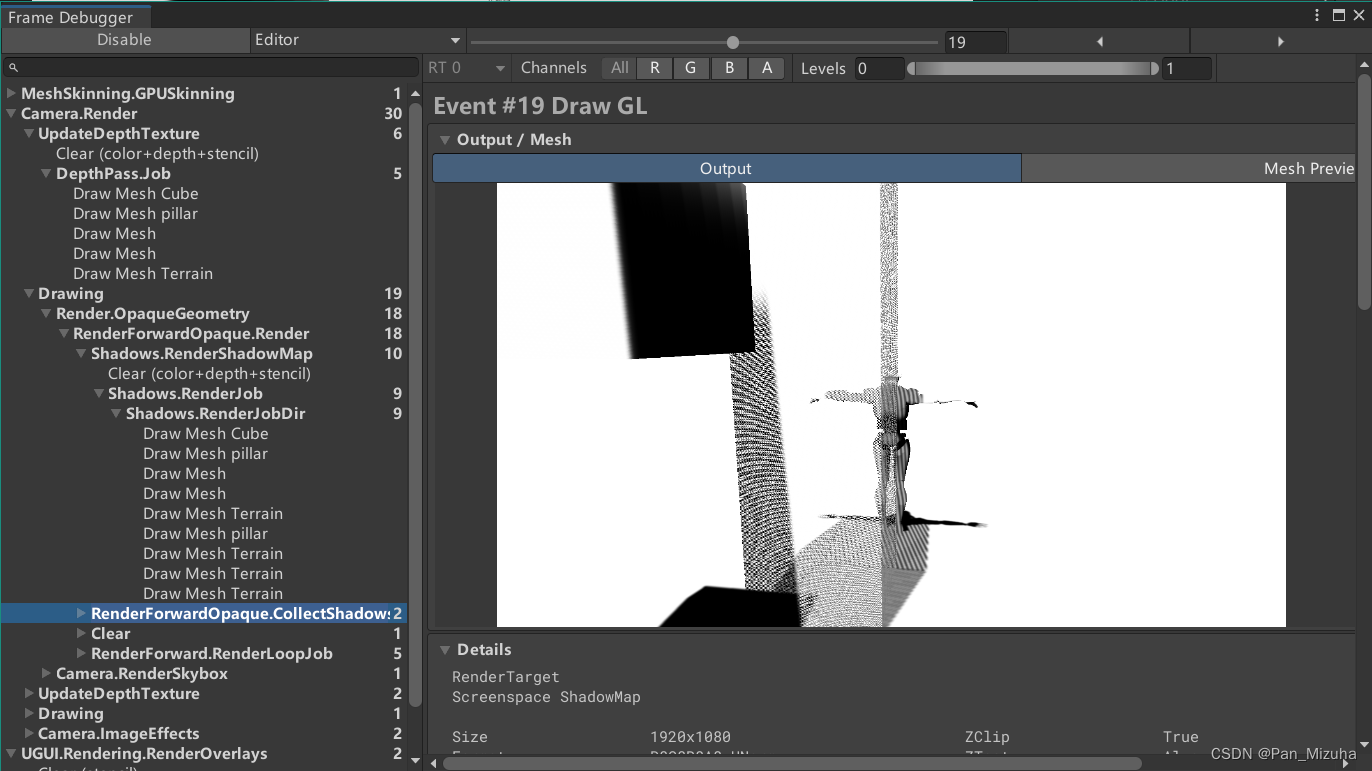The width and height of the screenshot is (1372, 771).
Task: Show only the G channel
Action: [x=691, y=68]
